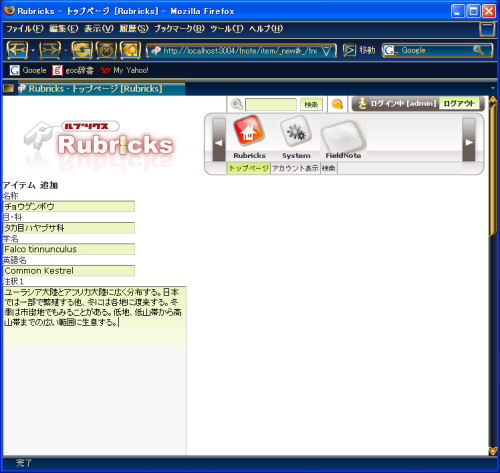Image resolution: width=500 pixels, height=473 pixels.
Task: Click the 検索 button beside the search field
Action: [x=311, y=105]
